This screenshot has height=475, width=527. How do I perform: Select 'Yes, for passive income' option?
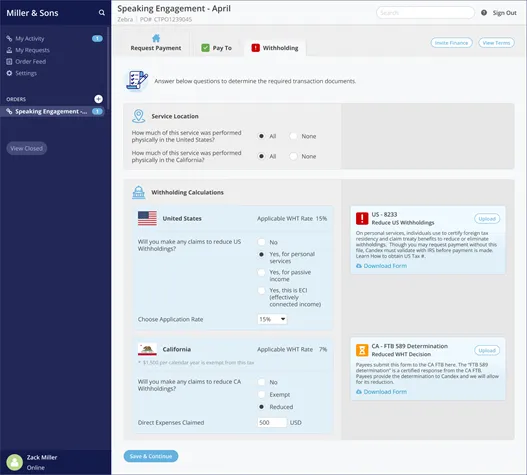261,272
